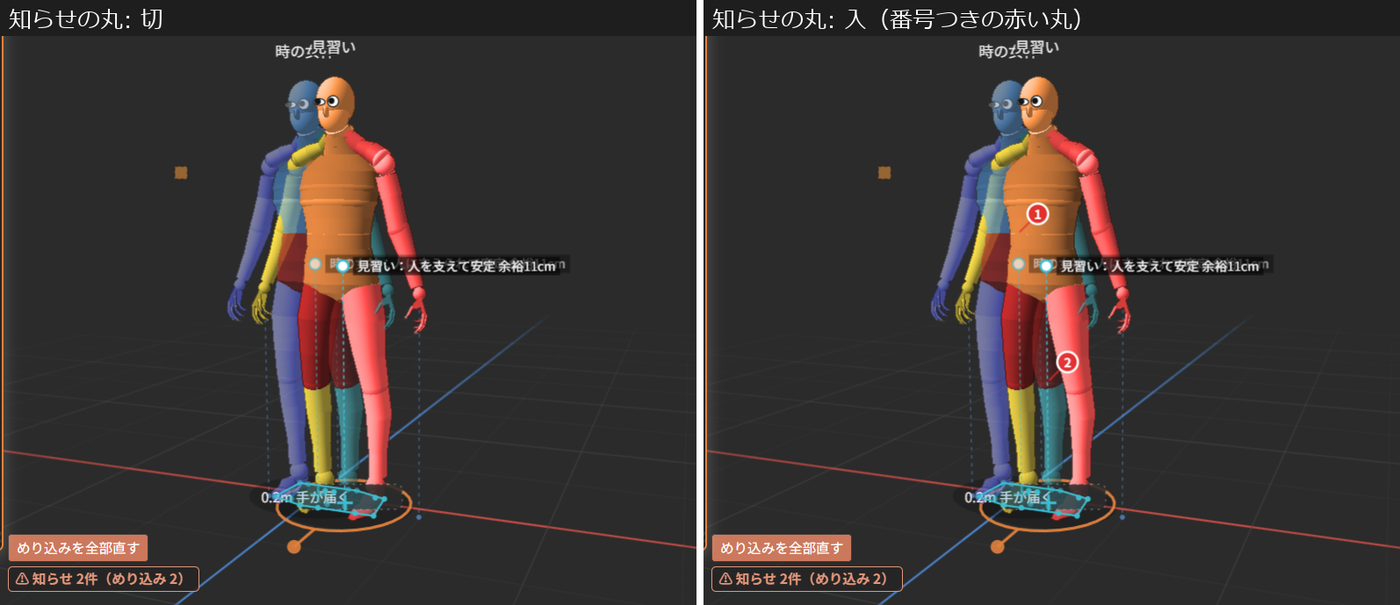This screenshot has height=605, width=1400.
Task: Click the 見習い name tag in right panel
Action: click(1037, 47)
